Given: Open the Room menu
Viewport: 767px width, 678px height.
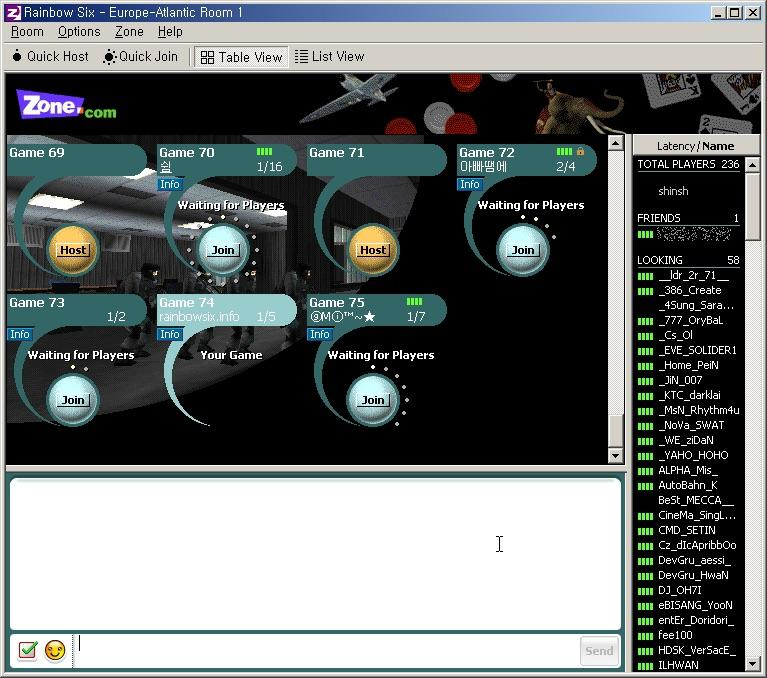Looking at the screenshot, I should click(27, 32).
